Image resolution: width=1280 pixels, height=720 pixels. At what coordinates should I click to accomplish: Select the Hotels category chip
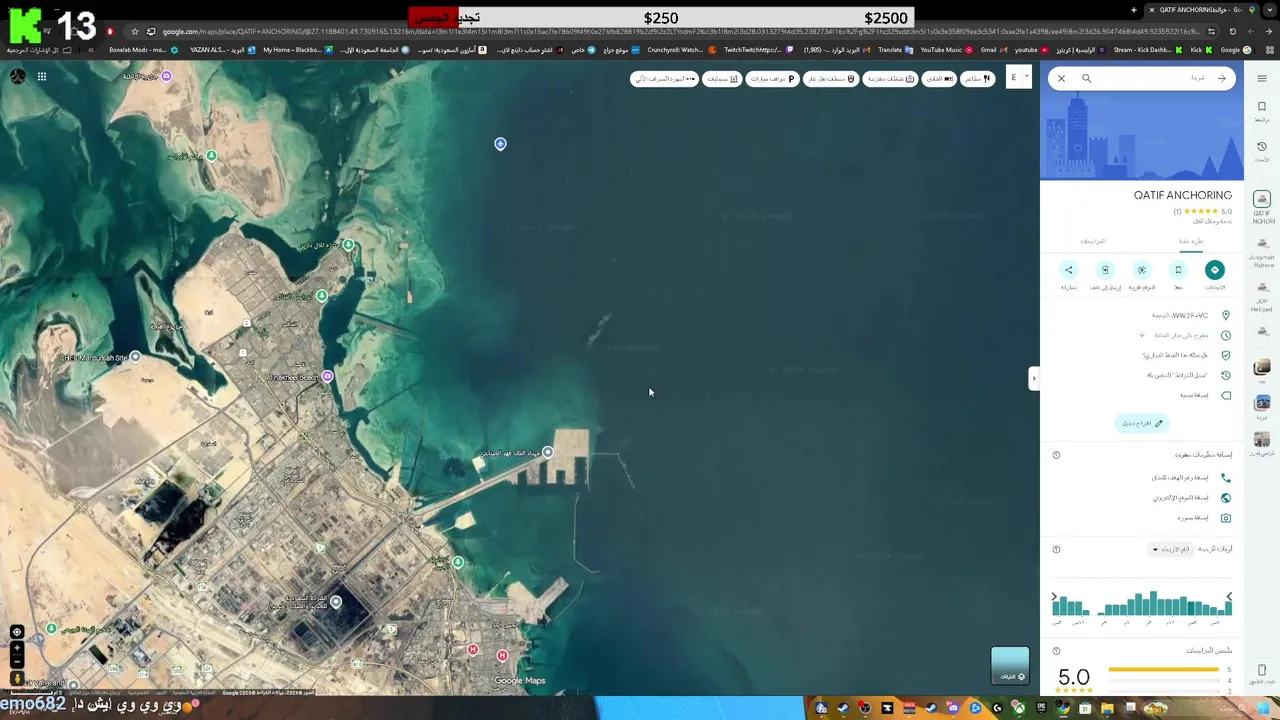pos(938,78)
